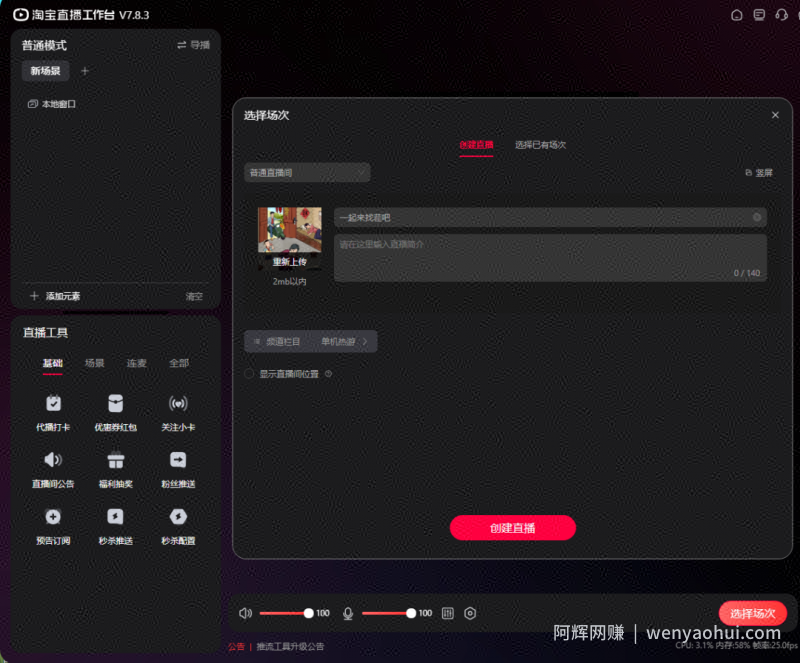Click the red 创建直播 button

click(513, 528)
